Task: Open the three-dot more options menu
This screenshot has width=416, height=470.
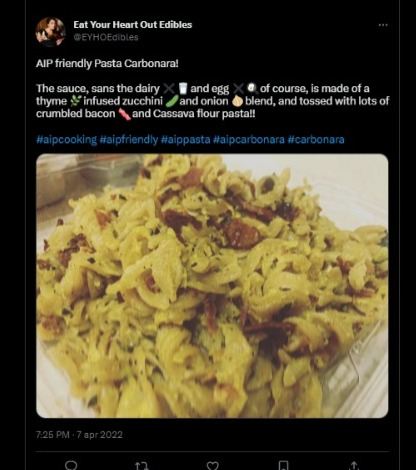Action: tap(383, 25)
